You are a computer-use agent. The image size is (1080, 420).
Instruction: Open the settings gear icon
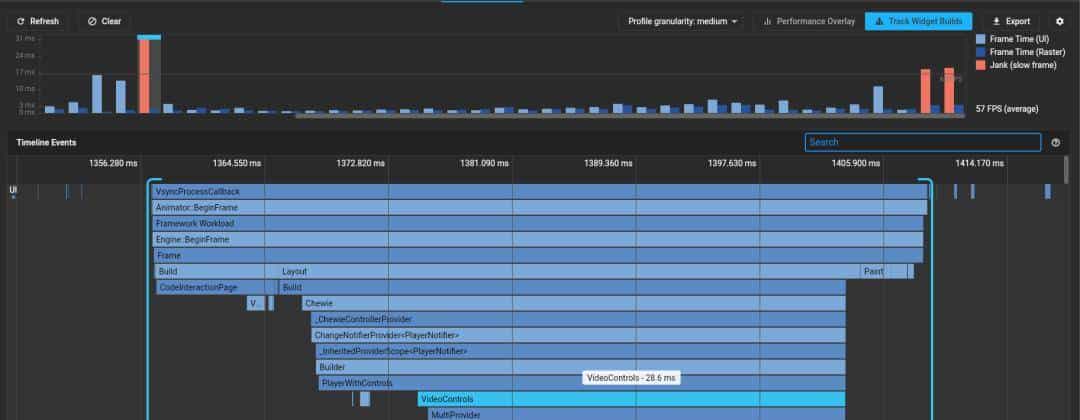point(1060,21)
